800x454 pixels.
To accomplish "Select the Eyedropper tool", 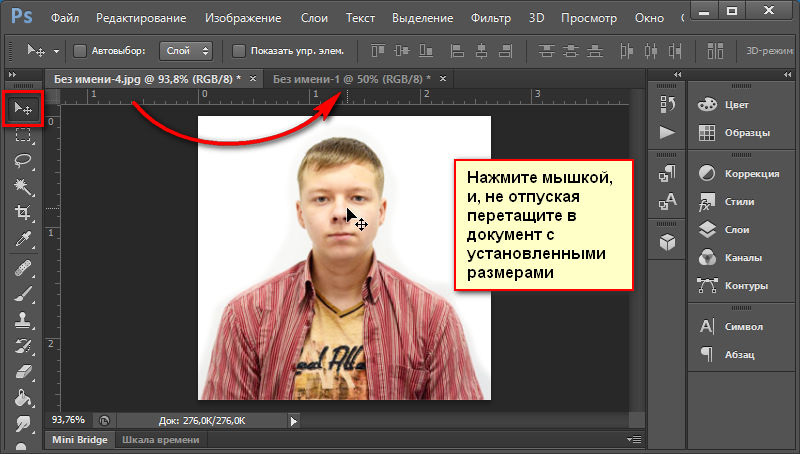I will 23,239.
